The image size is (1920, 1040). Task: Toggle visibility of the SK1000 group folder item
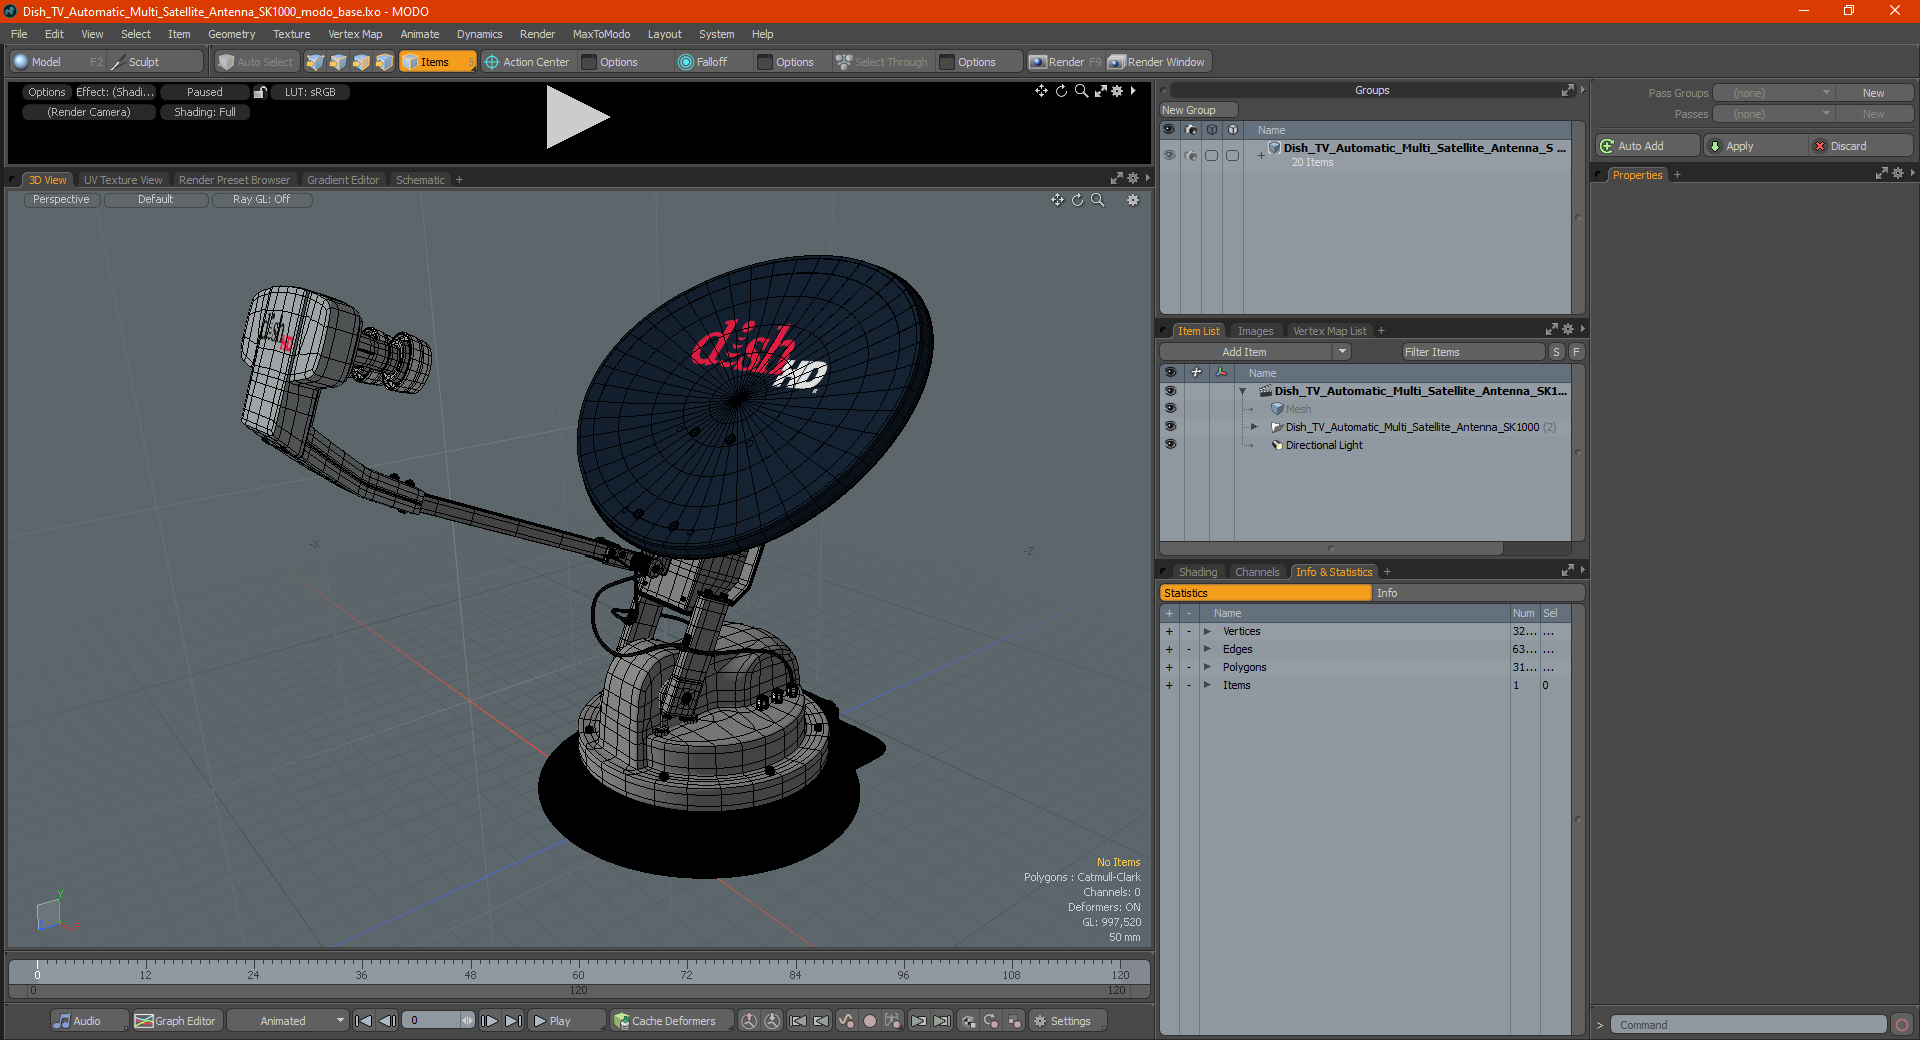(x=1170, y=427)
